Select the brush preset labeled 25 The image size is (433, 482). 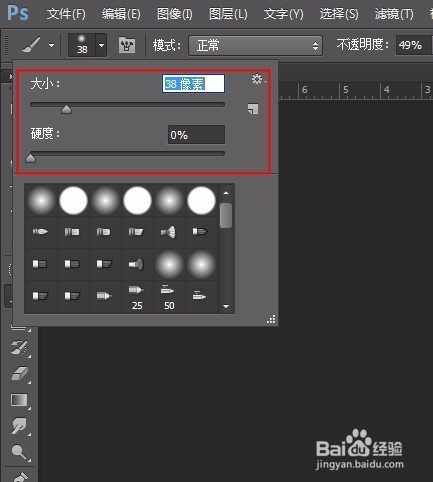pos(137,297)
